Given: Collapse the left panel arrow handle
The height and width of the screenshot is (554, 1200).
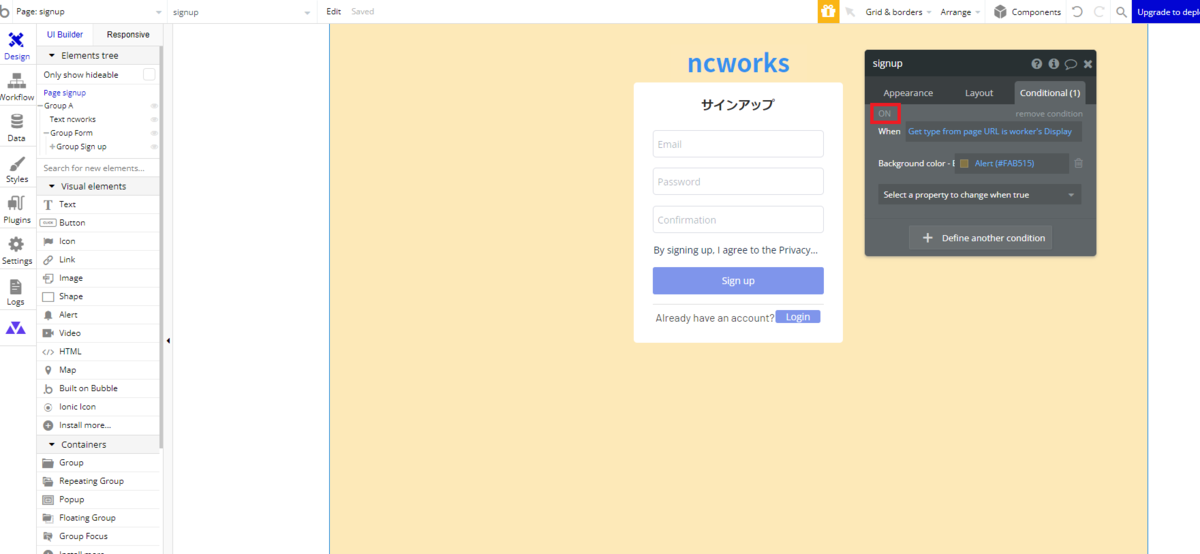Looking at the screenshot, I should point(168,341).
